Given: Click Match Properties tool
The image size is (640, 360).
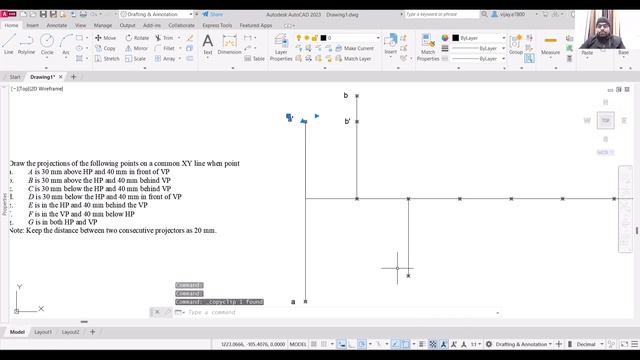Looking at the screenshot, I should point(428,47).
